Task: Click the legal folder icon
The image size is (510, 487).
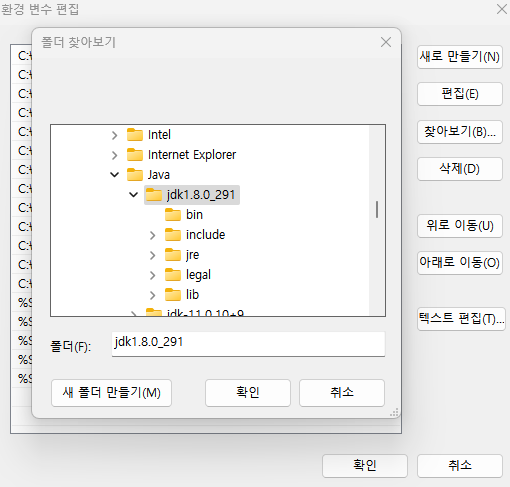Action: click(x=173, y=275)
